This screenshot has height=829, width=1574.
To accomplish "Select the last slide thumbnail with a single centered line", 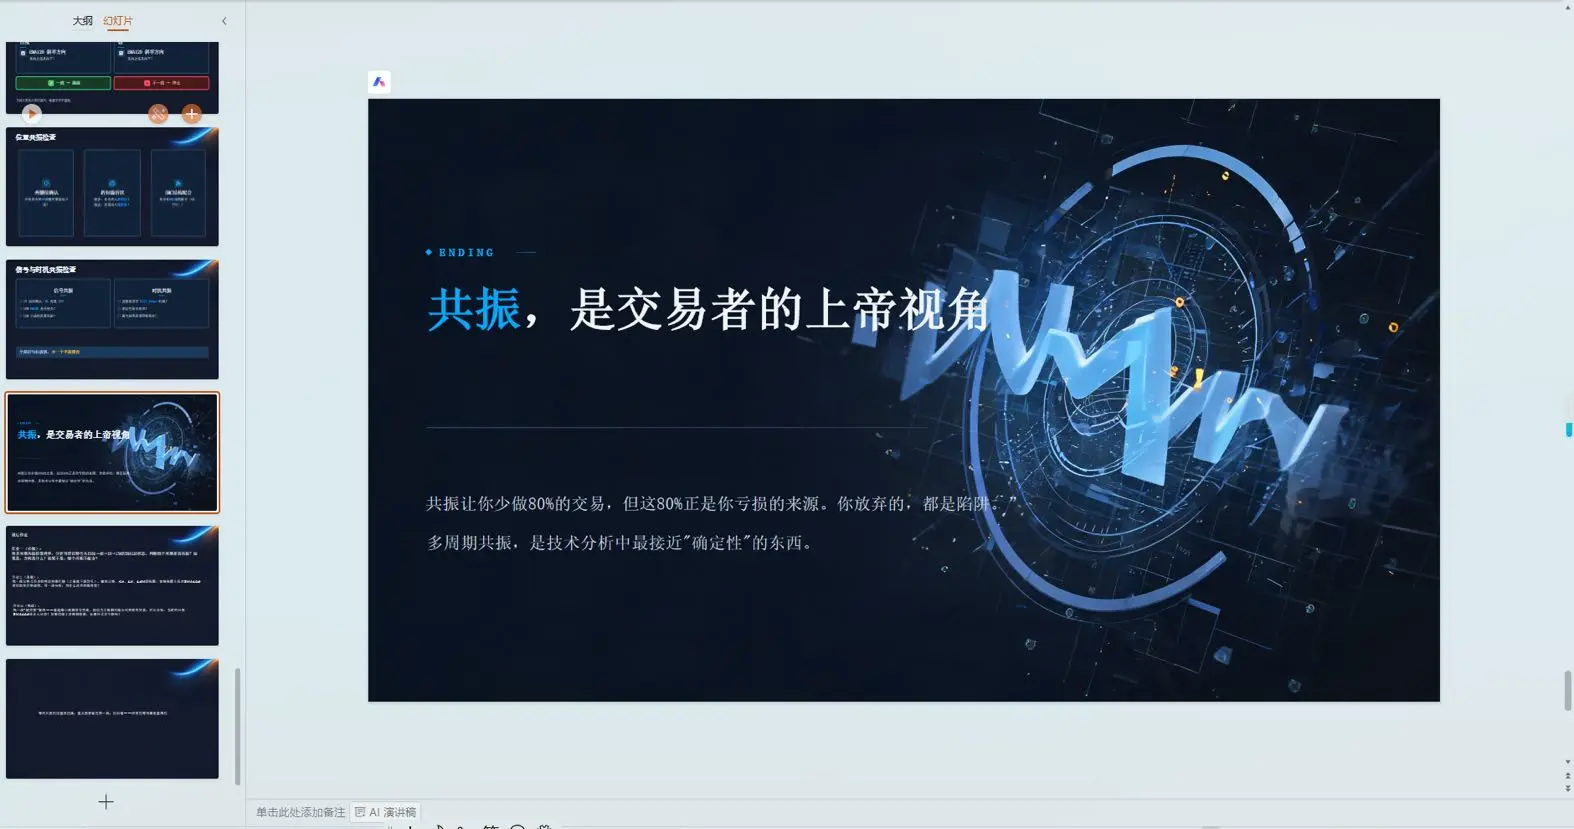I will click(x=112, y=719).
